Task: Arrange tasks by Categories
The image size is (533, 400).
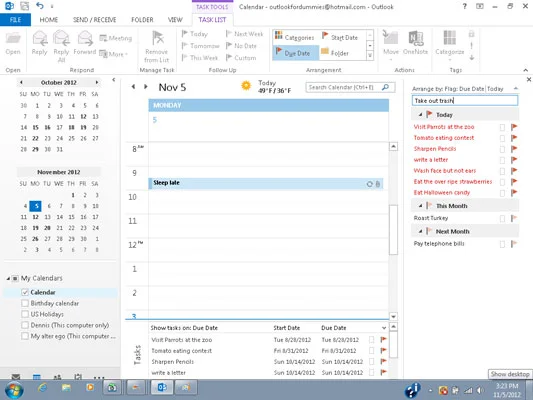Action: click(x=295, y=37)
